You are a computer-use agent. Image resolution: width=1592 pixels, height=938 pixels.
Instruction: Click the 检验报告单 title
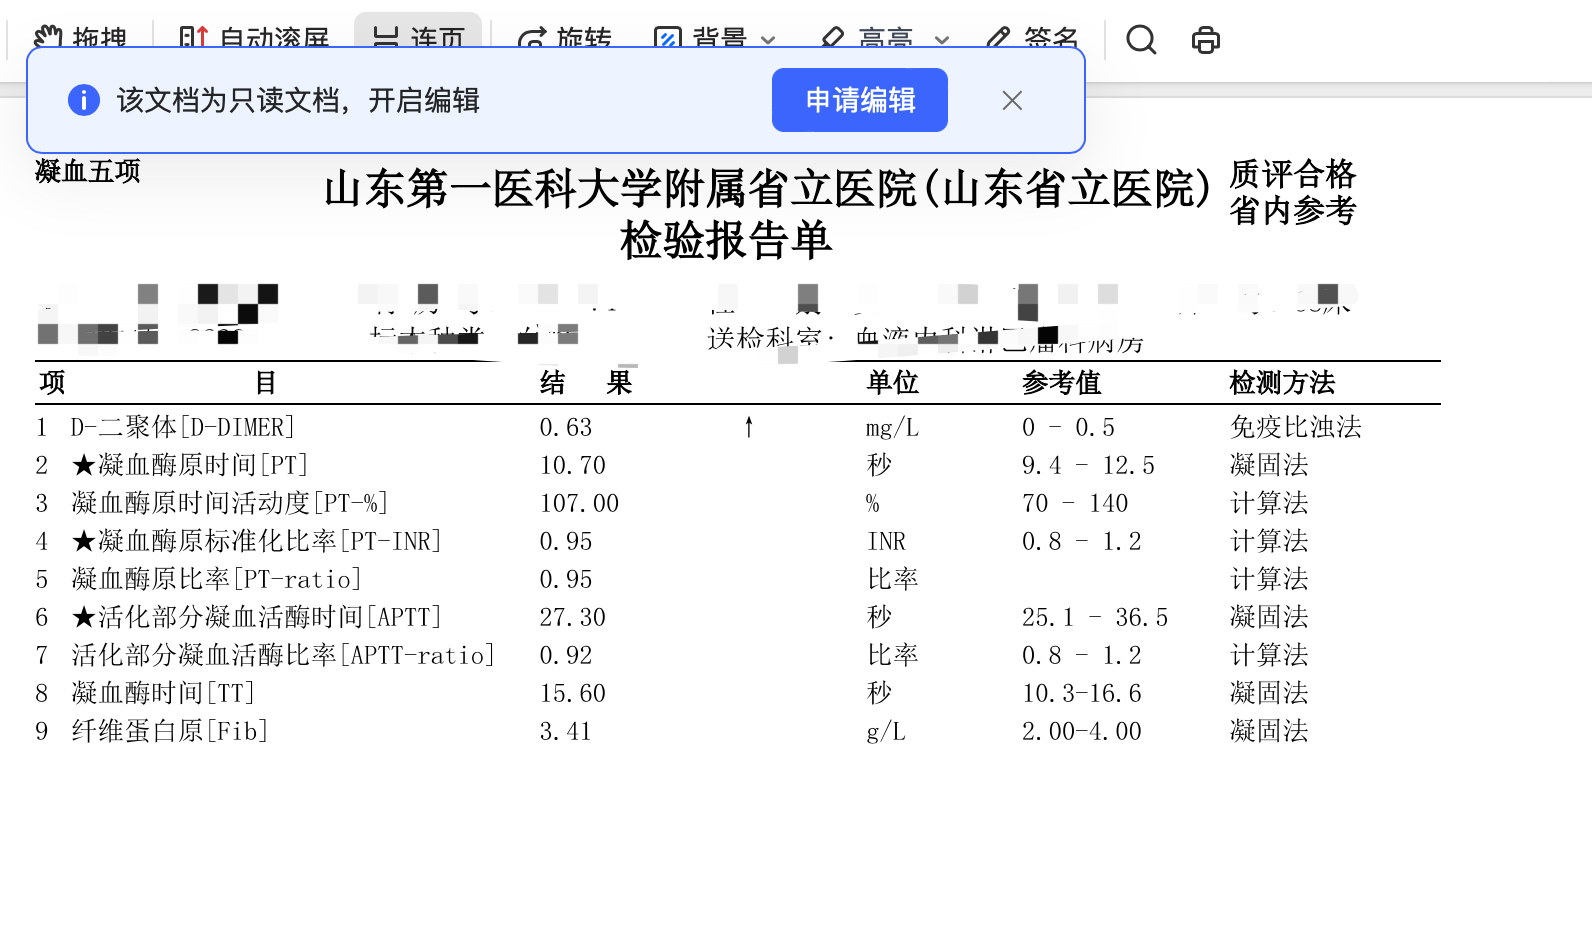(726, 240)
